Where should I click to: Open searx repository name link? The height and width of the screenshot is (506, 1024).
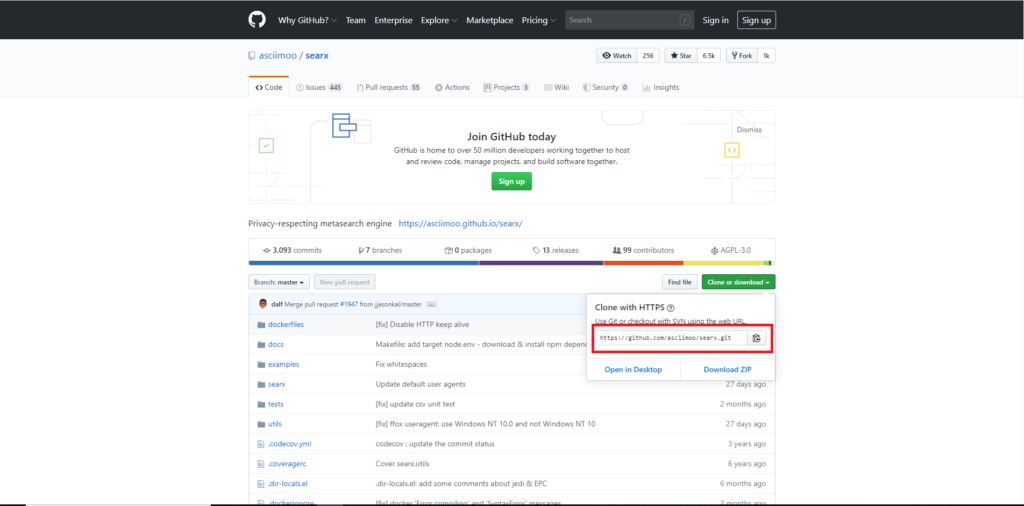317,56
